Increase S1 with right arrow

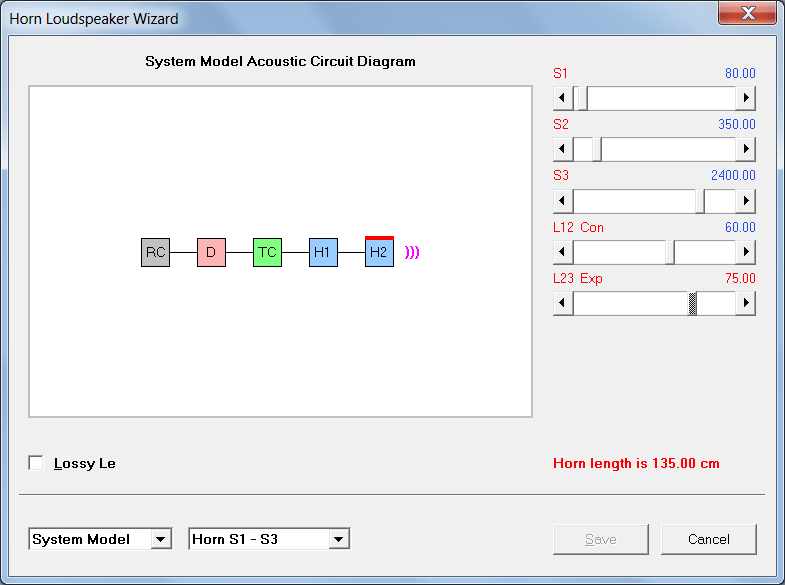[x=745, y=98]
